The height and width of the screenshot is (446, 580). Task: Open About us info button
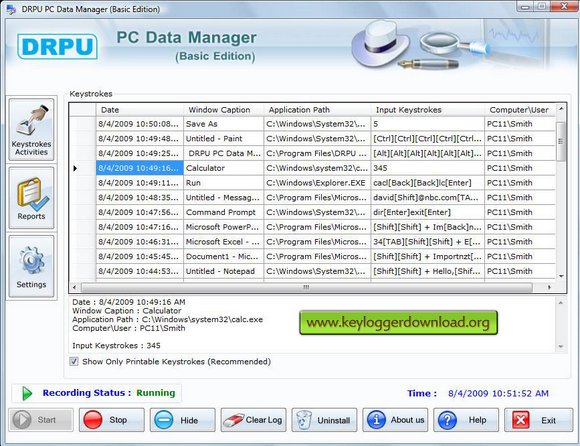[395, 420]
